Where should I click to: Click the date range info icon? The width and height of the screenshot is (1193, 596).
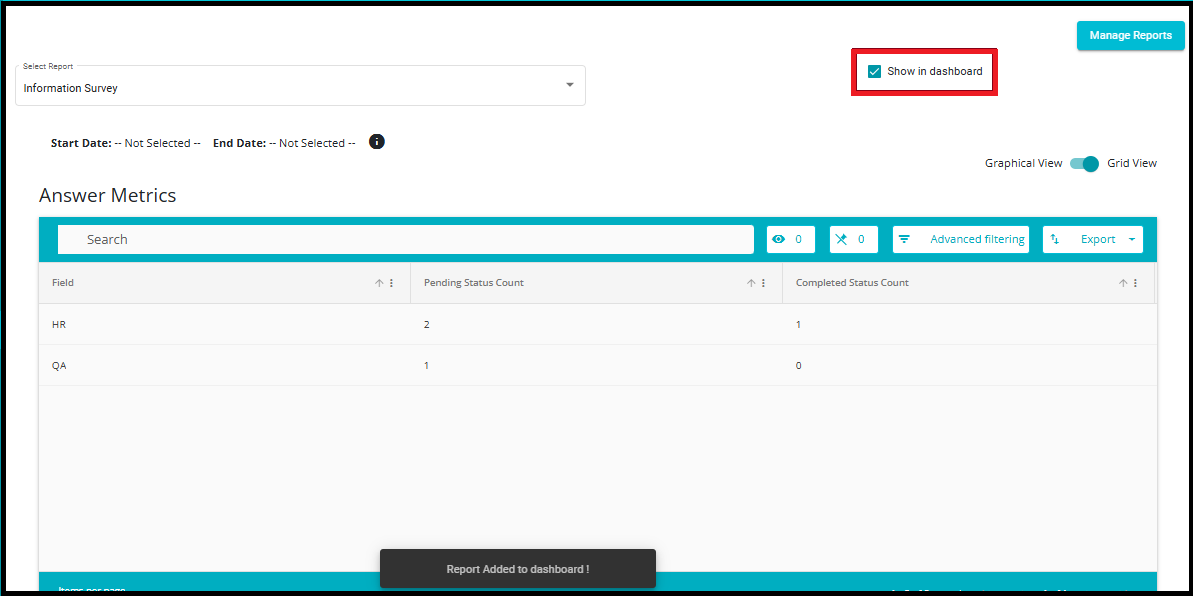[377, 142]
